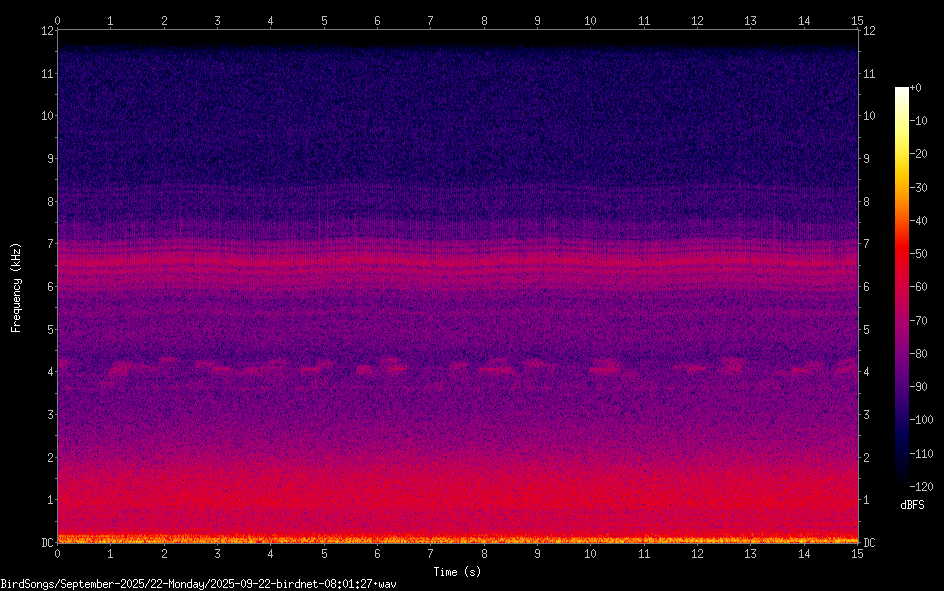
Task: Click the '-60' color scale label
Action: [918, 287]
